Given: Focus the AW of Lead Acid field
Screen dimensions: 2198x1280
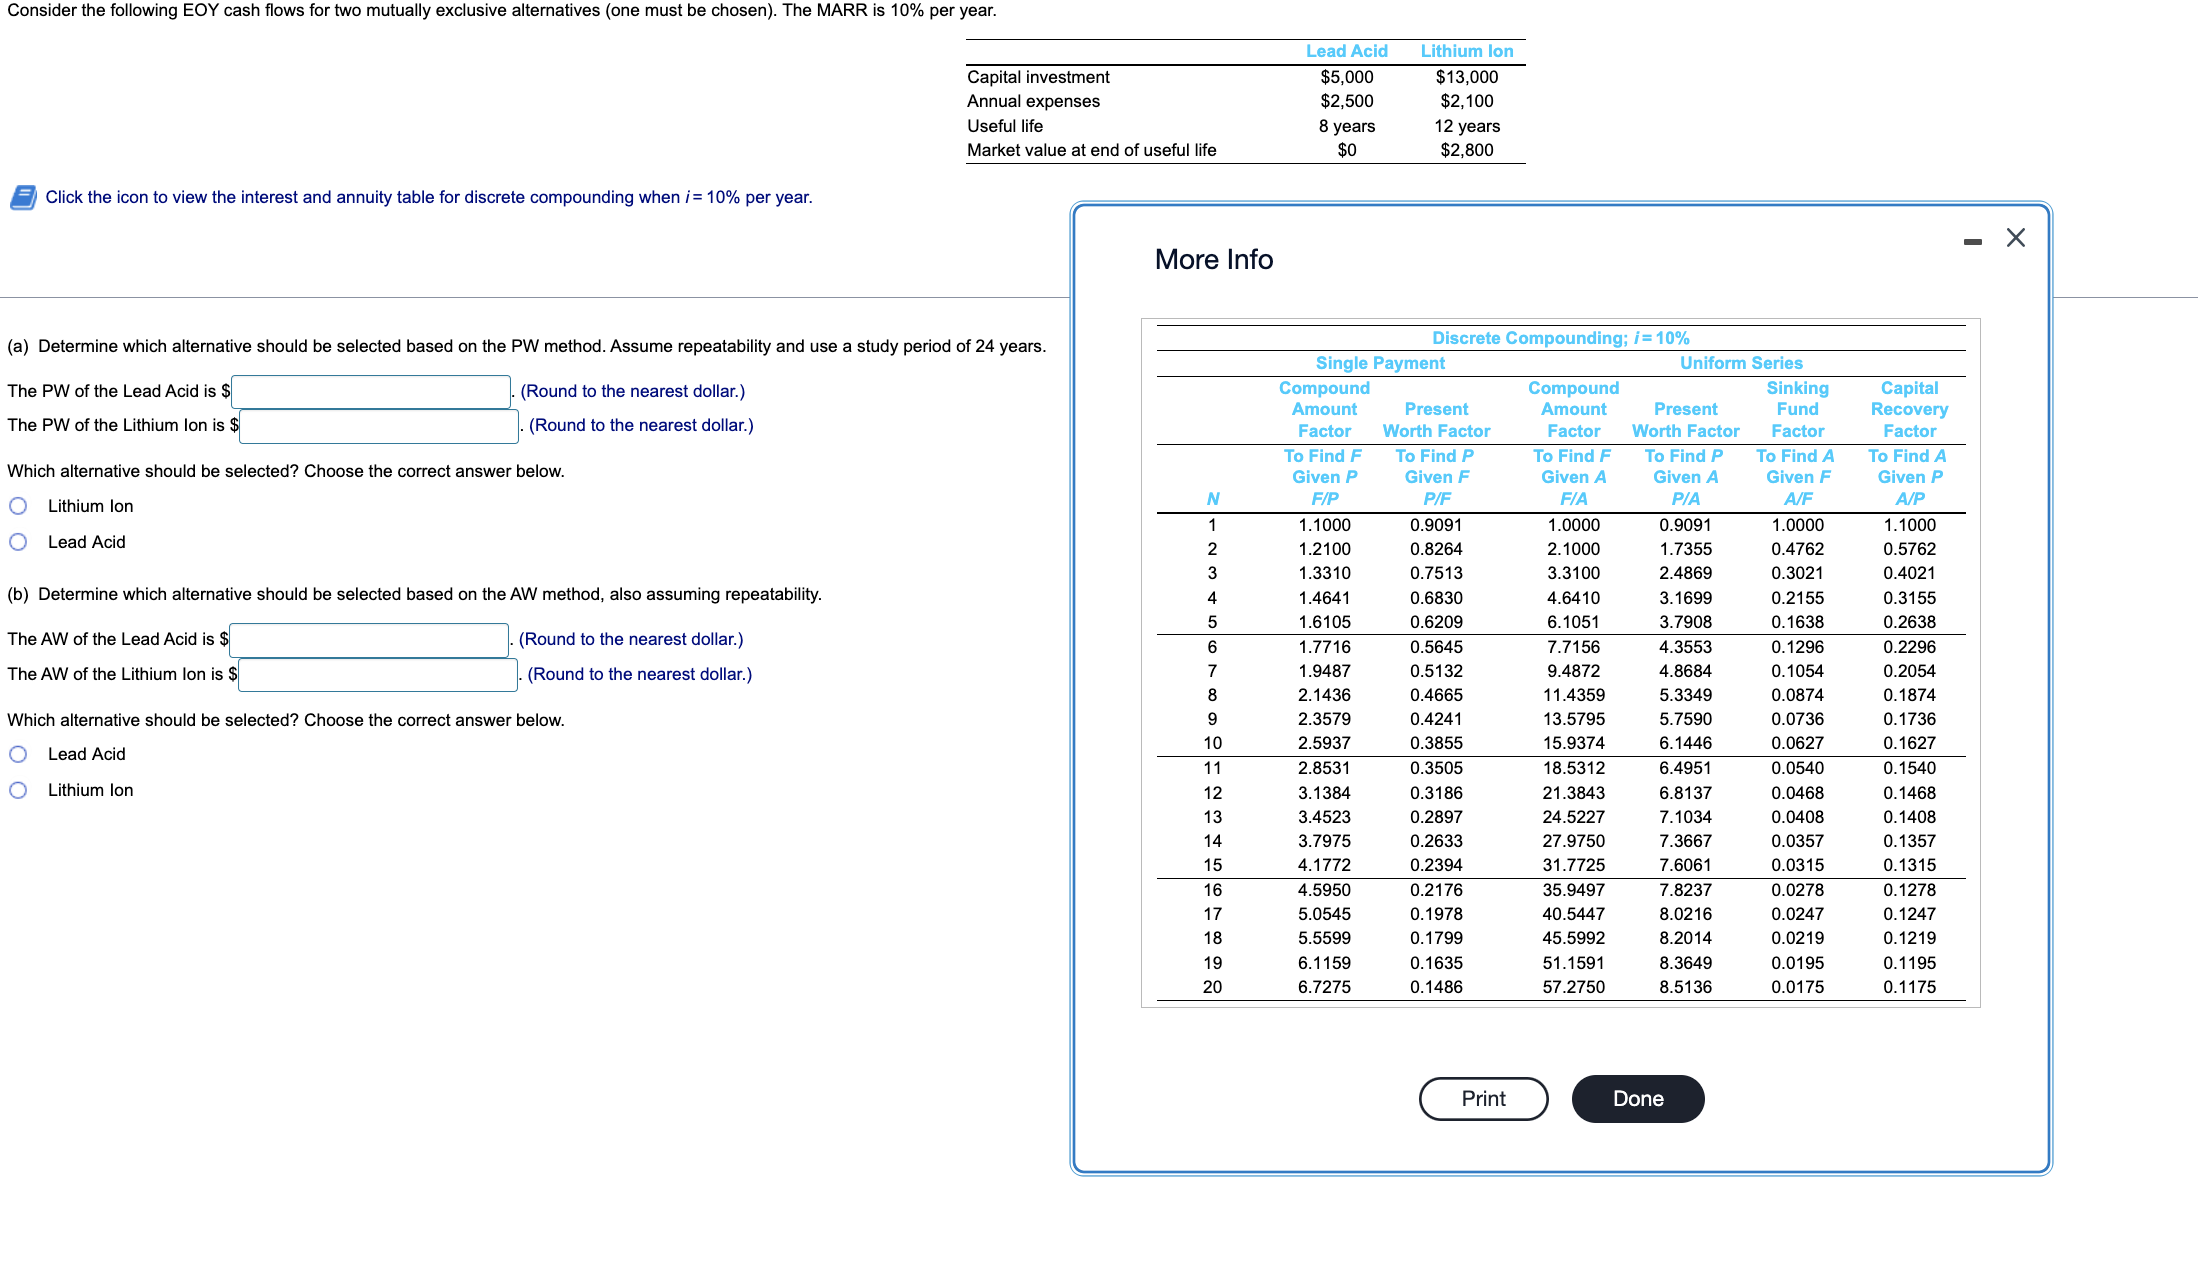Looking at the screenshot, I should tap(369, 640).
